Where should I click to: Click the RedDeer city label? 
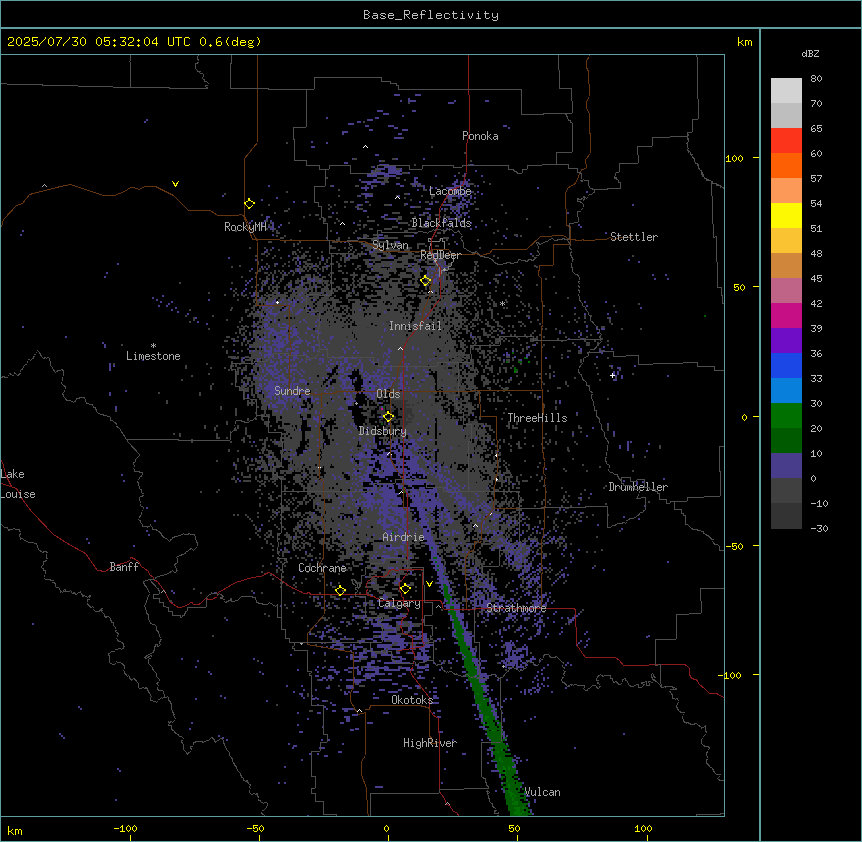[x=440, y=256]
